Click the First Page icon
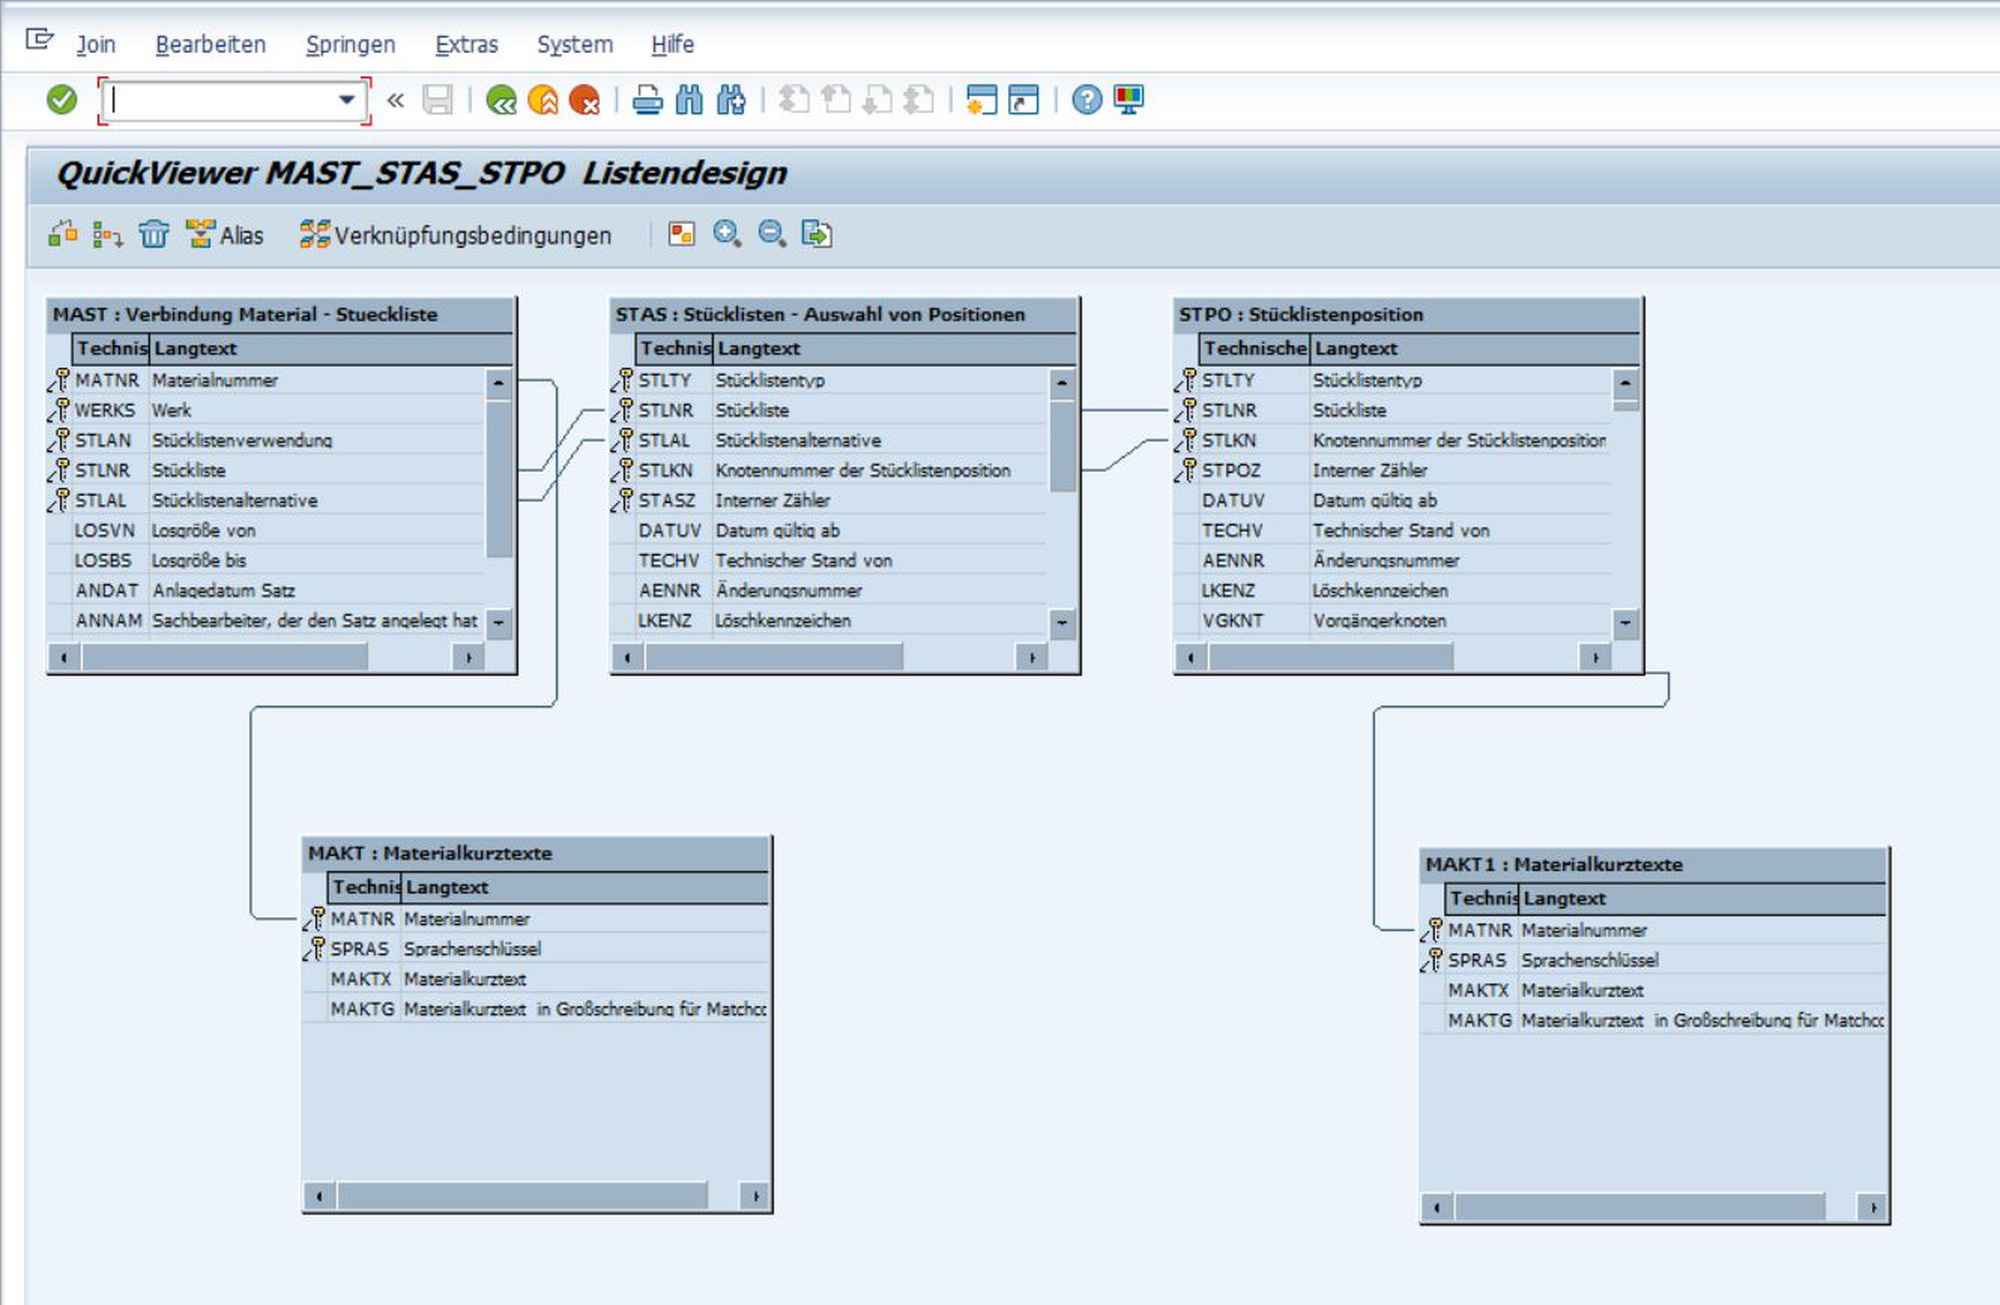The width and height of the screenshot is (2000, 1305). coord(794,100)
